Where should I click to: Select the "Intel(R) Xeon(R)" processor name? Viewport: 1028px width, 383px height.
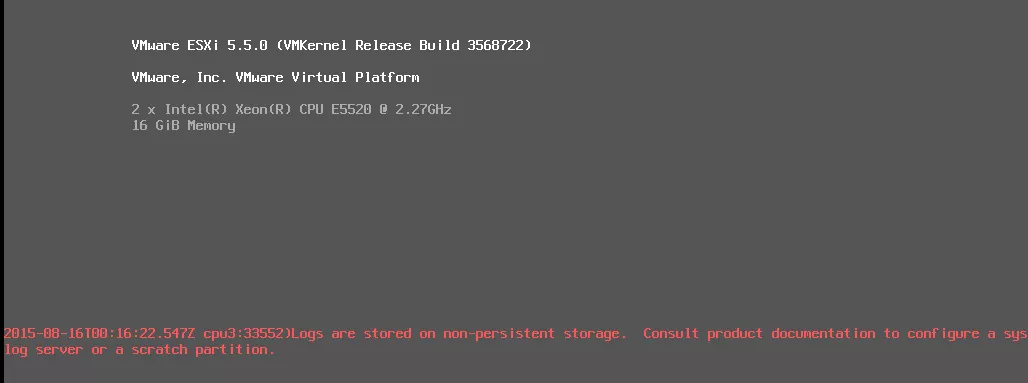point(227,110)
